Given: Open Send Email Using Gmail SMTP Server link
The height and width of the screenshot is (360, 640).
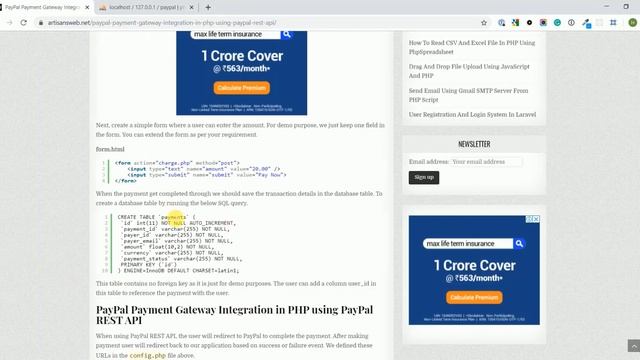Looking at the screenshot, I should [x=469, y=95].
